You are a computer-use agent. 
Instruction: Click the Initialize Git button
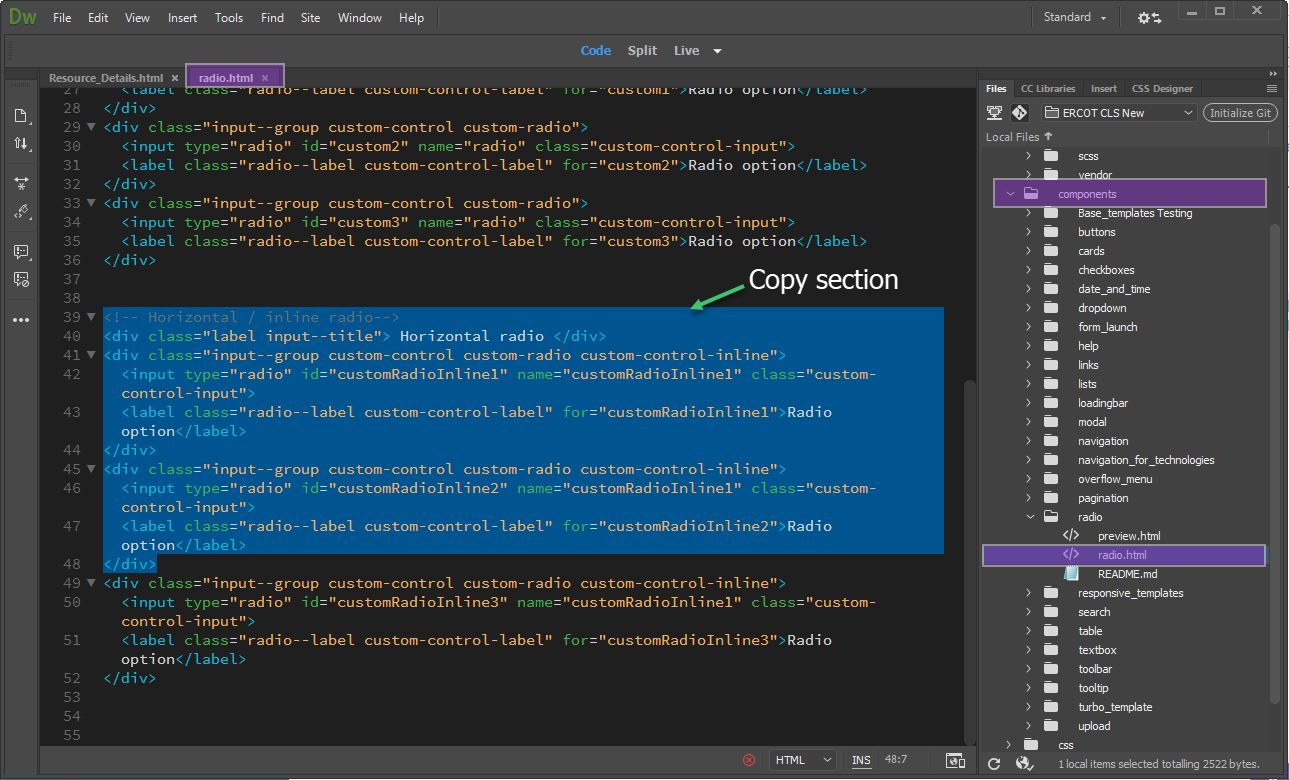click(1240, 113)
